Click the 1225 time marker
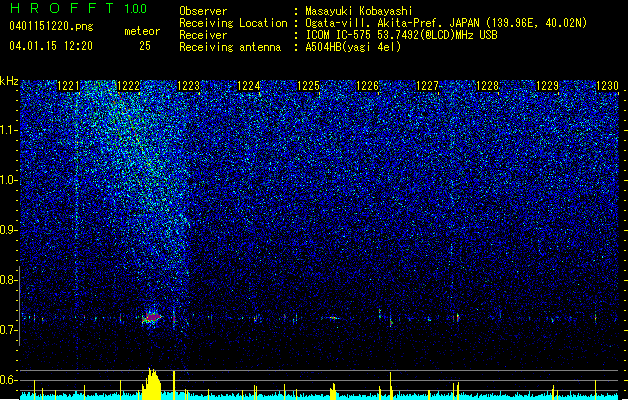 [308, 86]
